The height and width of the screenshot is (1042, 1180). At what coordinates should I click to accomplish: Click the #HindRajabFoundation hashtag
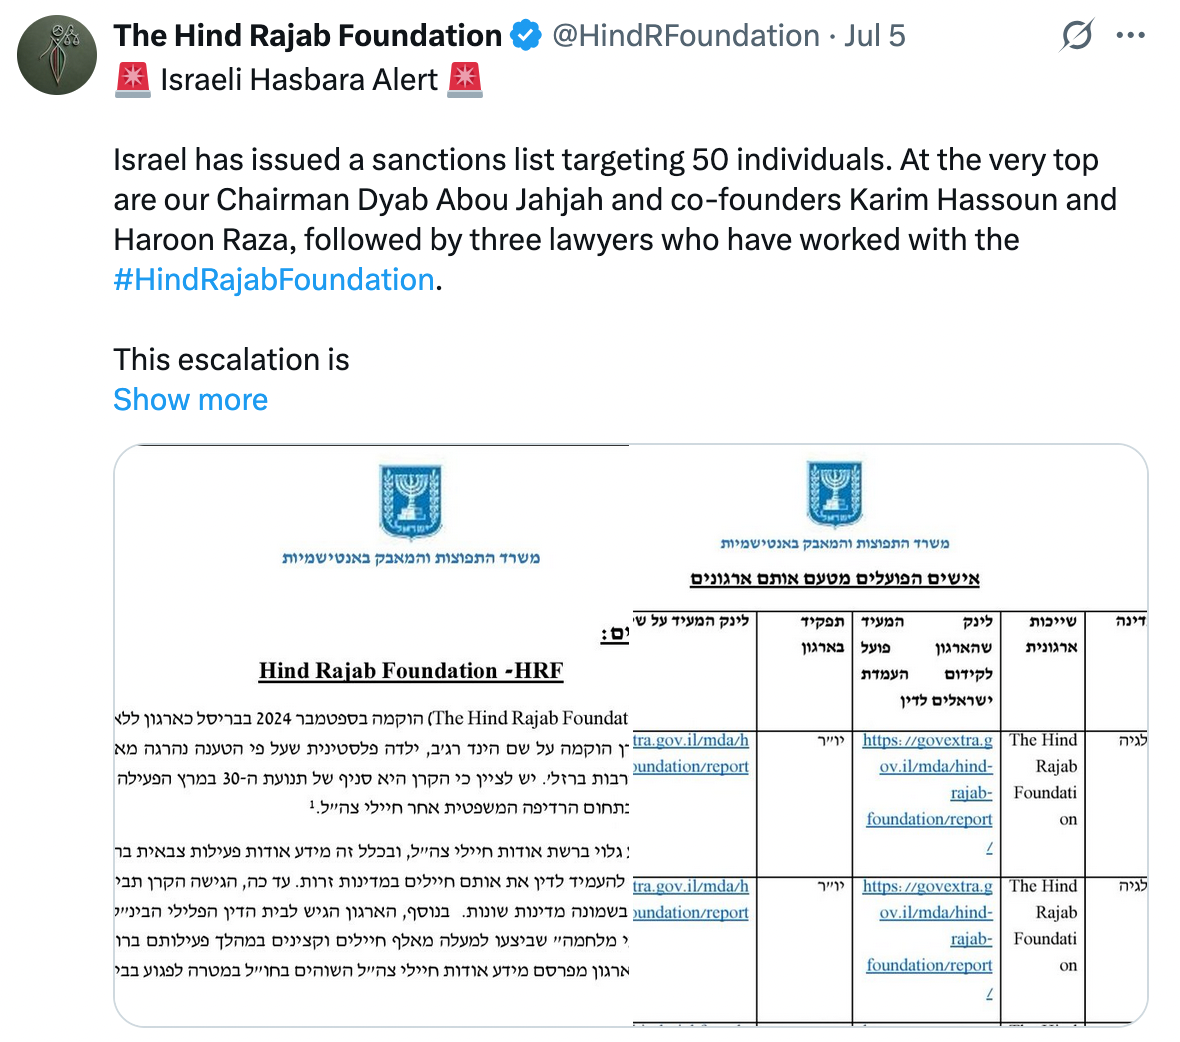tap(274, 280)
